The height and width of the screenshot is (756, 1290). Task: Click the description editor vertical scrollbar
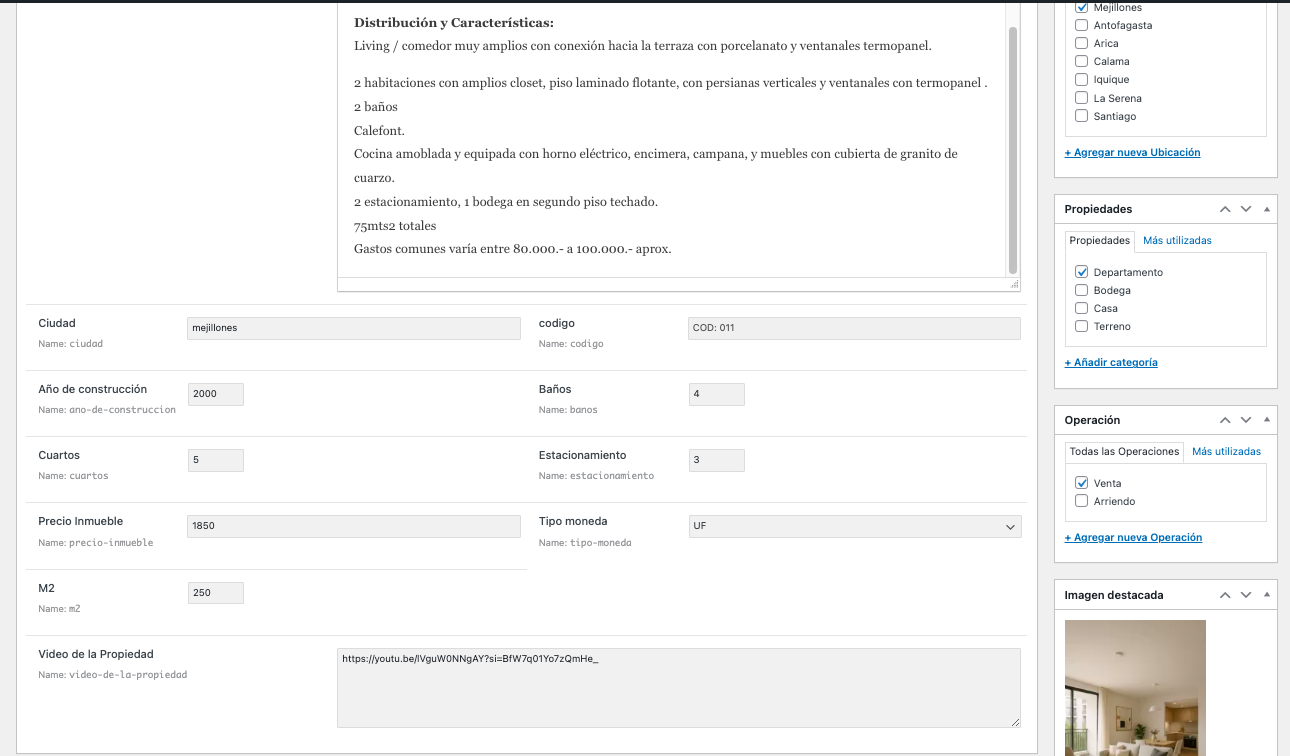(1013, 150)
